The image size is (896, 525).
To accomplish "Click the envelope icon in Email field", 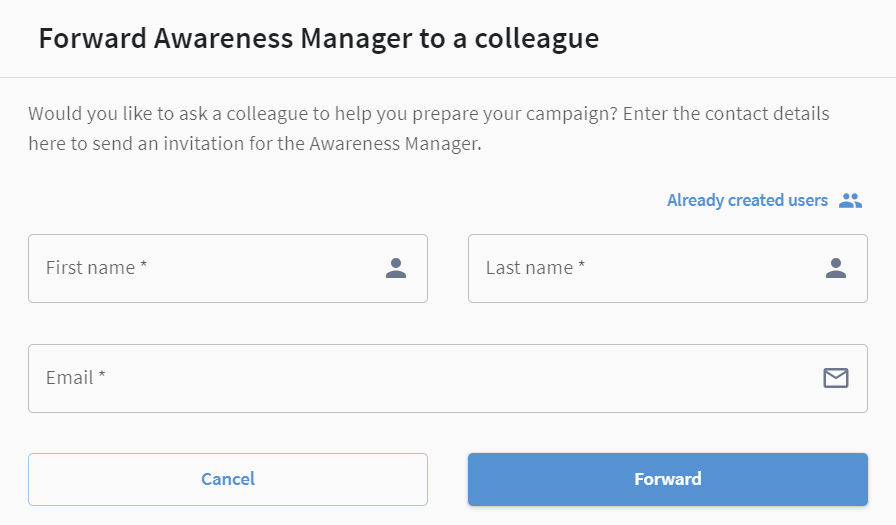I will click(x=835, y=378).
